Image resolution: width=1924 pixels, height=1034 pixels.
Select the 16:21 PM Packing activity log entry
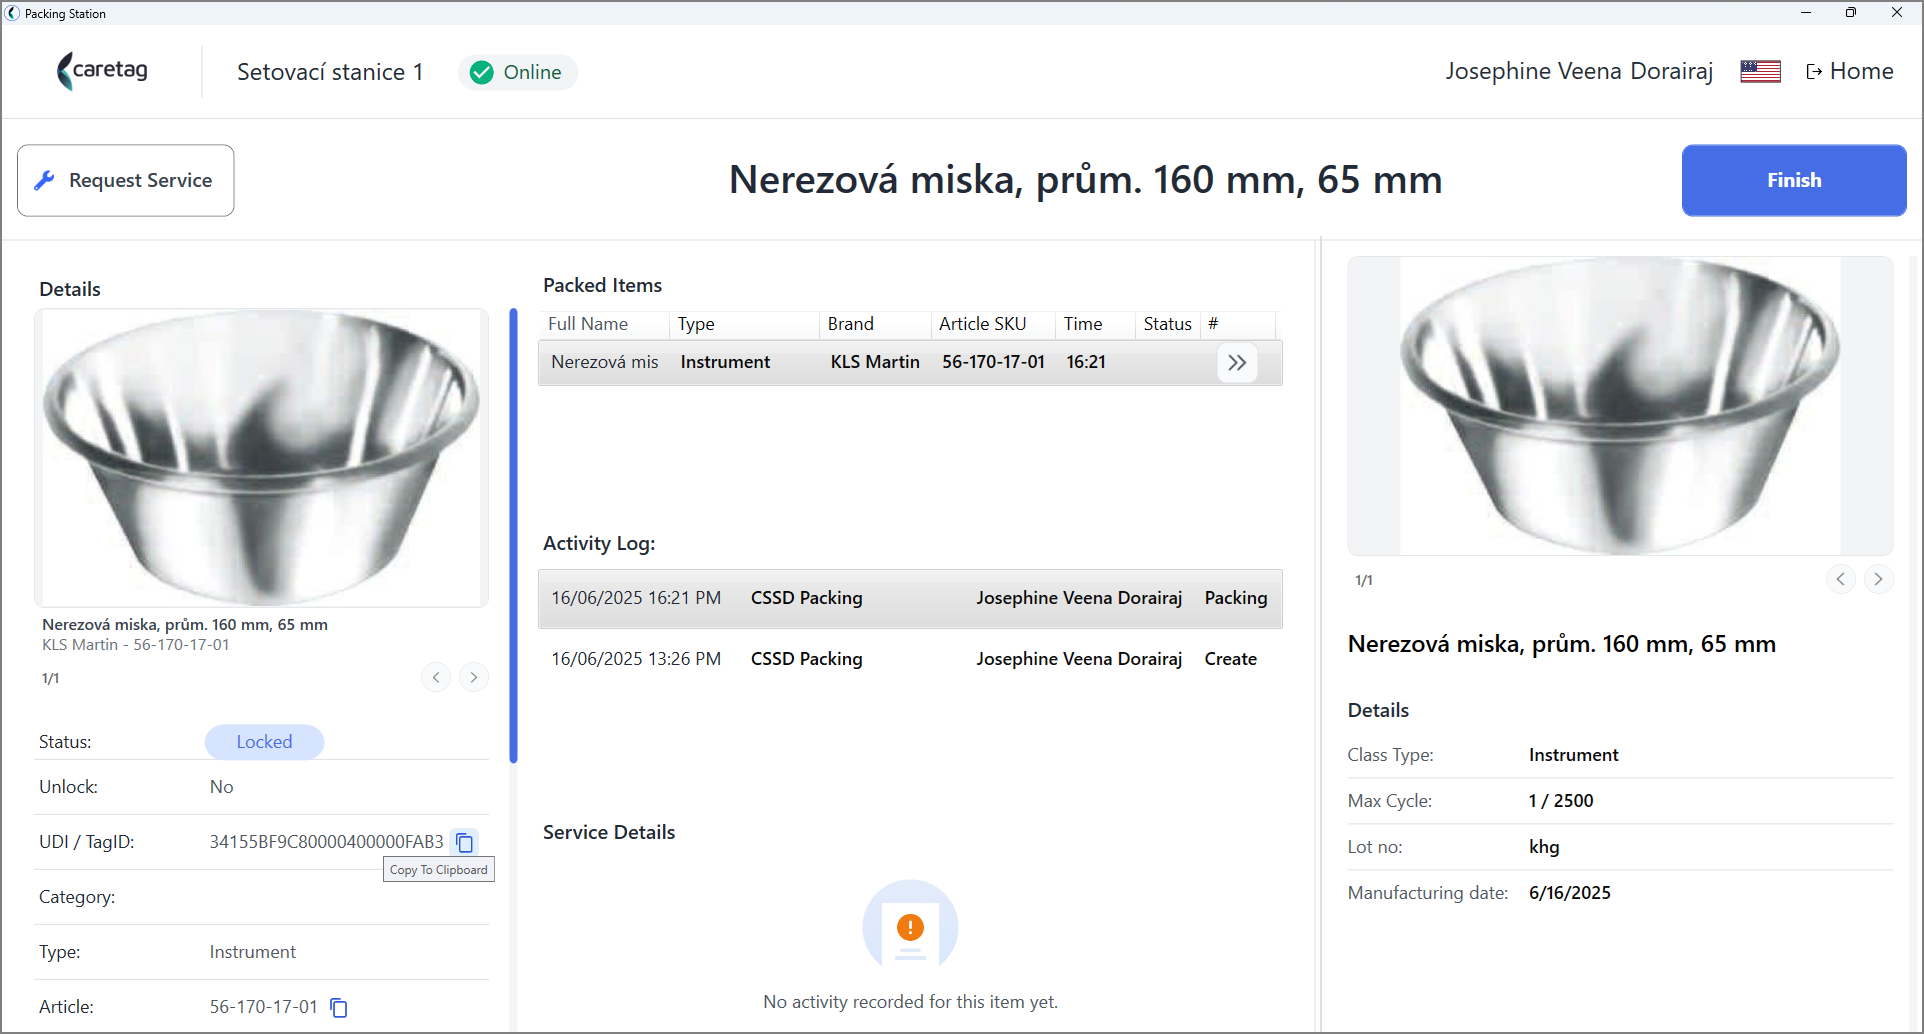point(910,598)
